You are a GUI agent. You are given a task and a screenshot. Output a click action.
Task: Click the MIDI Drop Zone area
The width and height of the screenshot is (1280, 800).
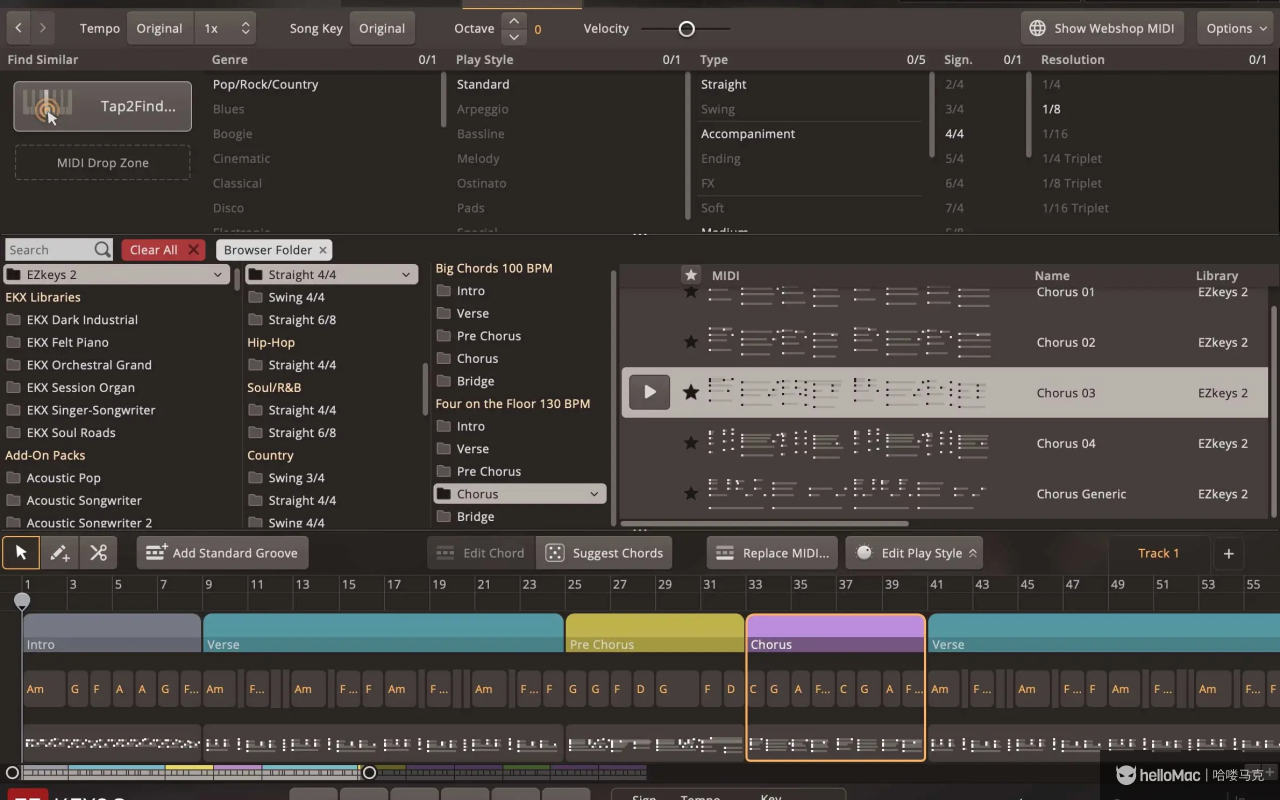pyautogui.click(x=102, y=163)
